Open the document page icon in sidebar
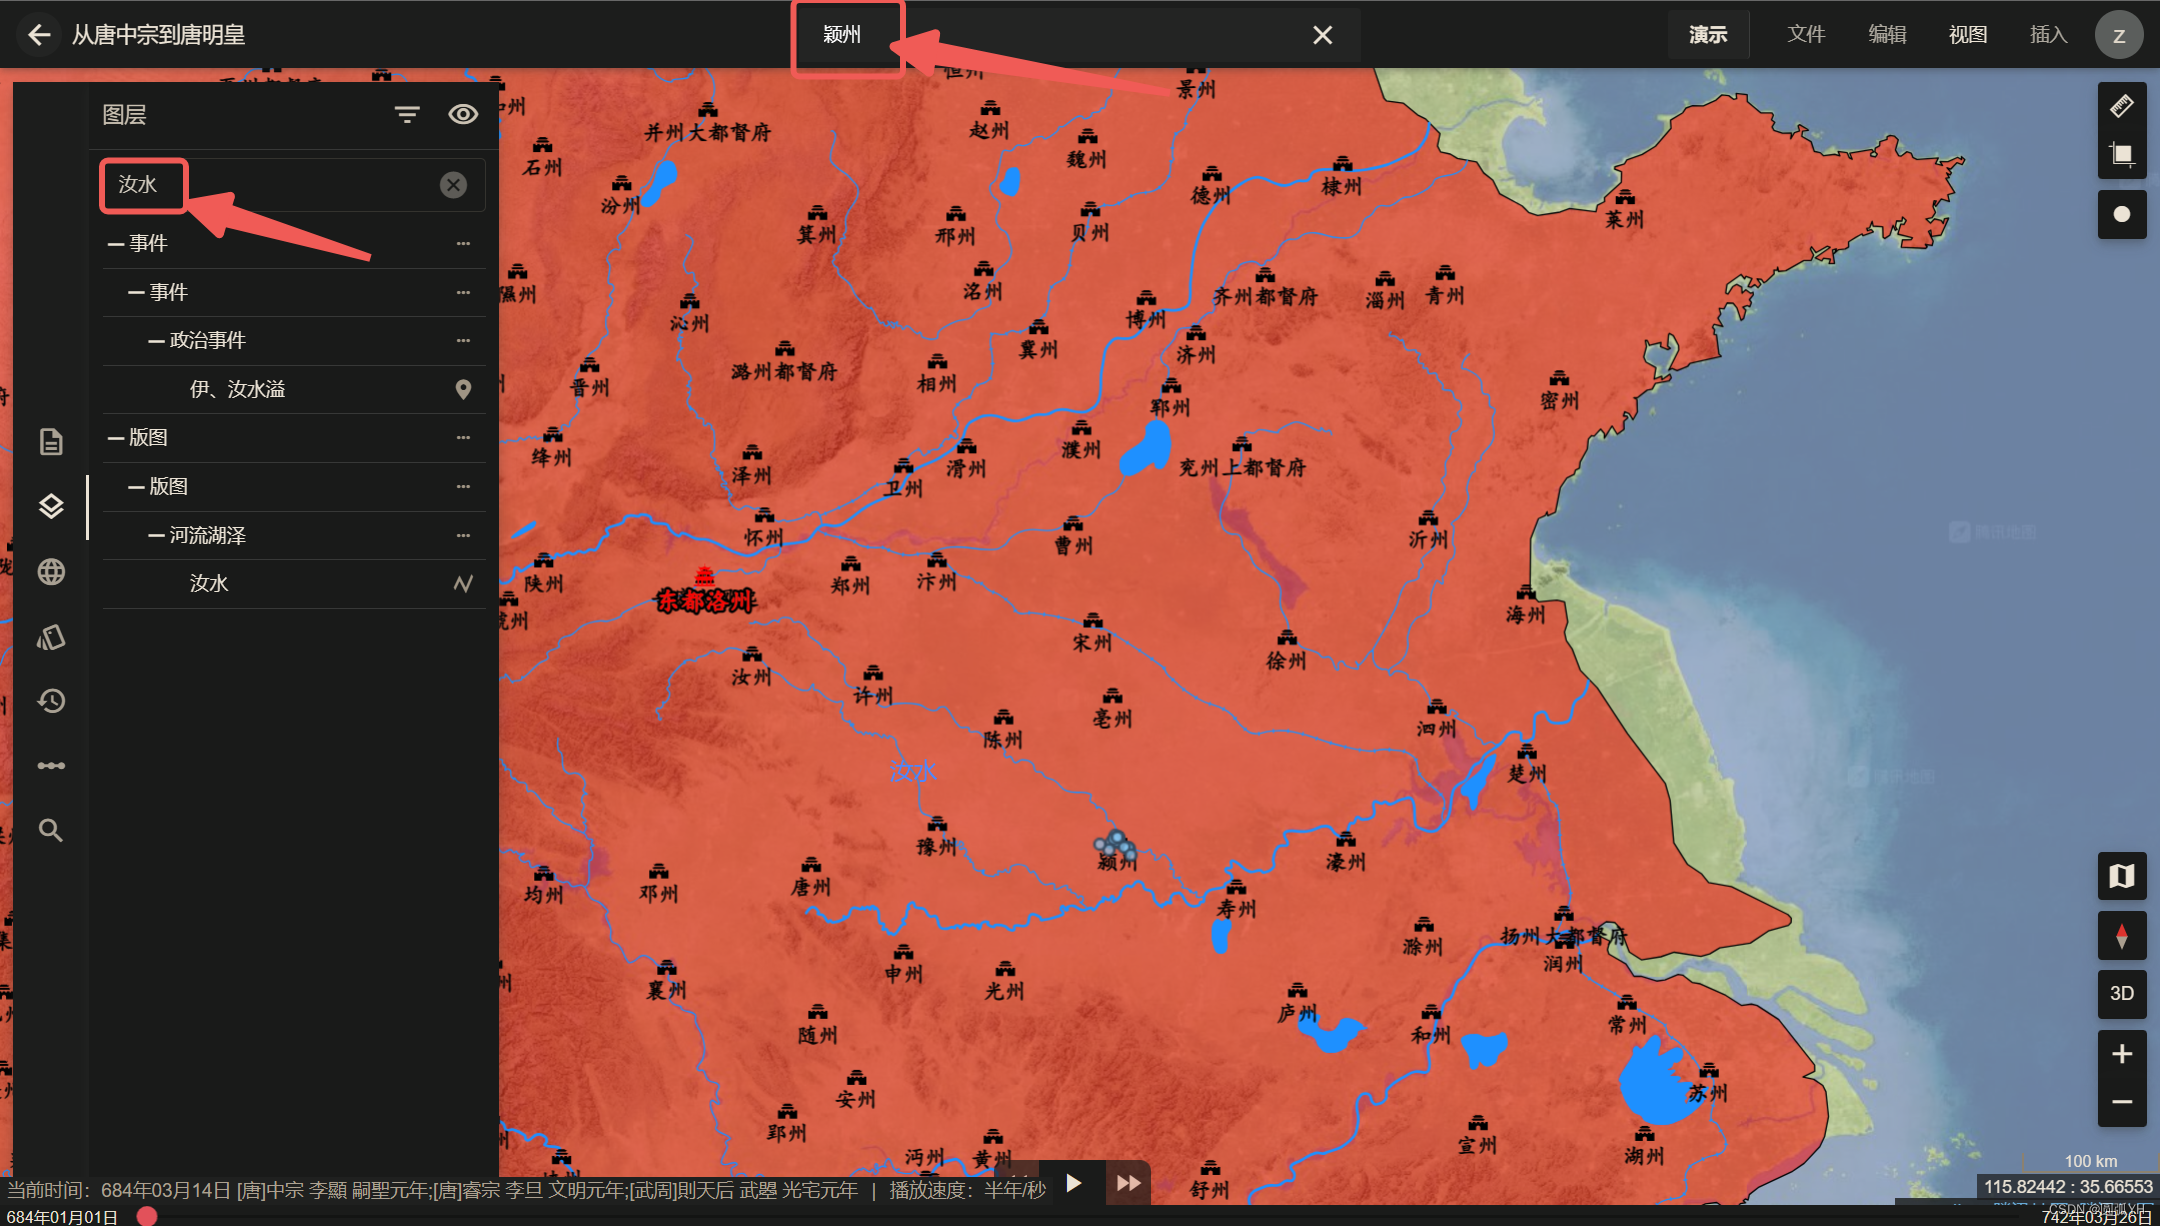This screenshot has width=2160, height=1226. pos(51,441)
